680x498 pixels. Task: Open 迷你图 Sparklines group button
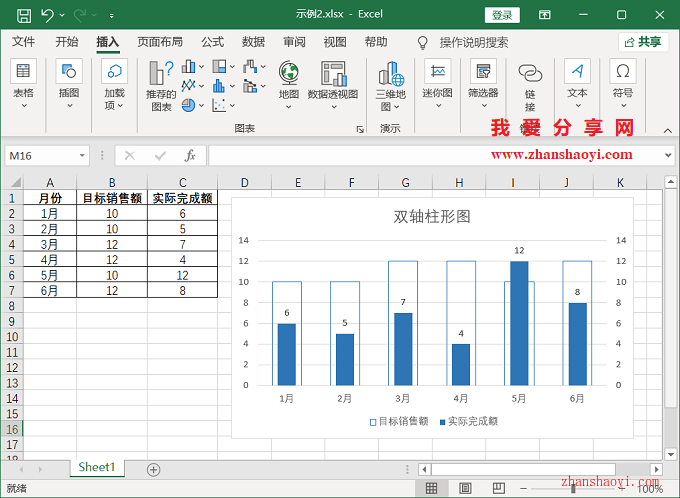(438, 85)
